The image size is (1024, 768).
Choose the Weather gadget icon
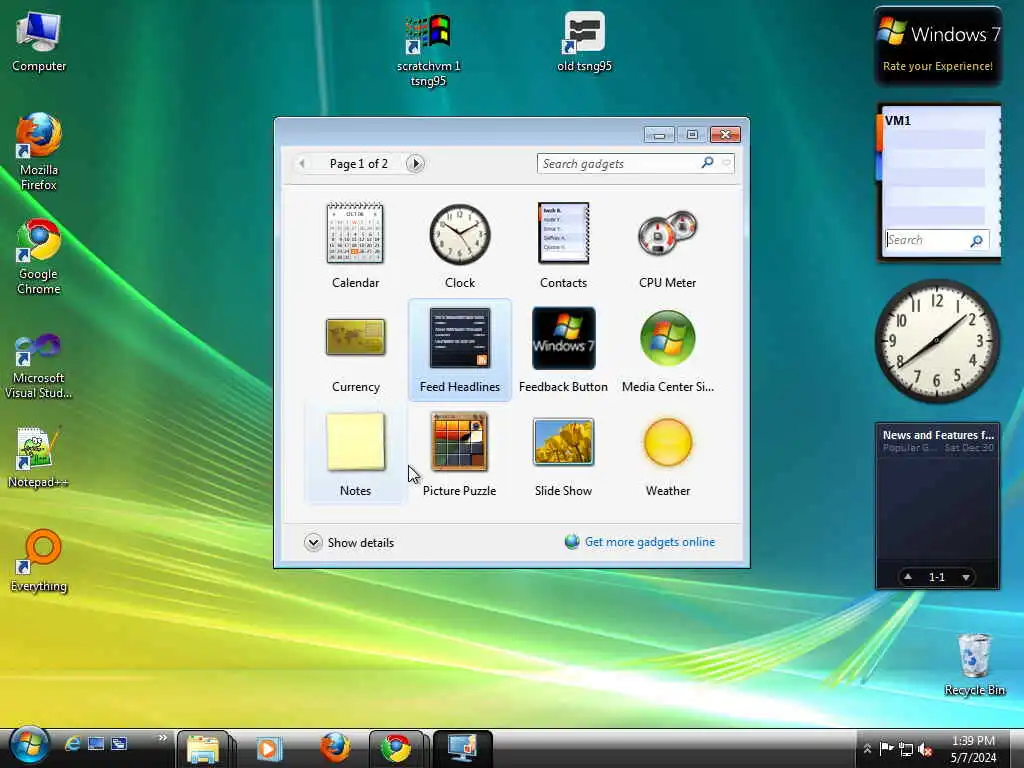[x=667, y=442]
